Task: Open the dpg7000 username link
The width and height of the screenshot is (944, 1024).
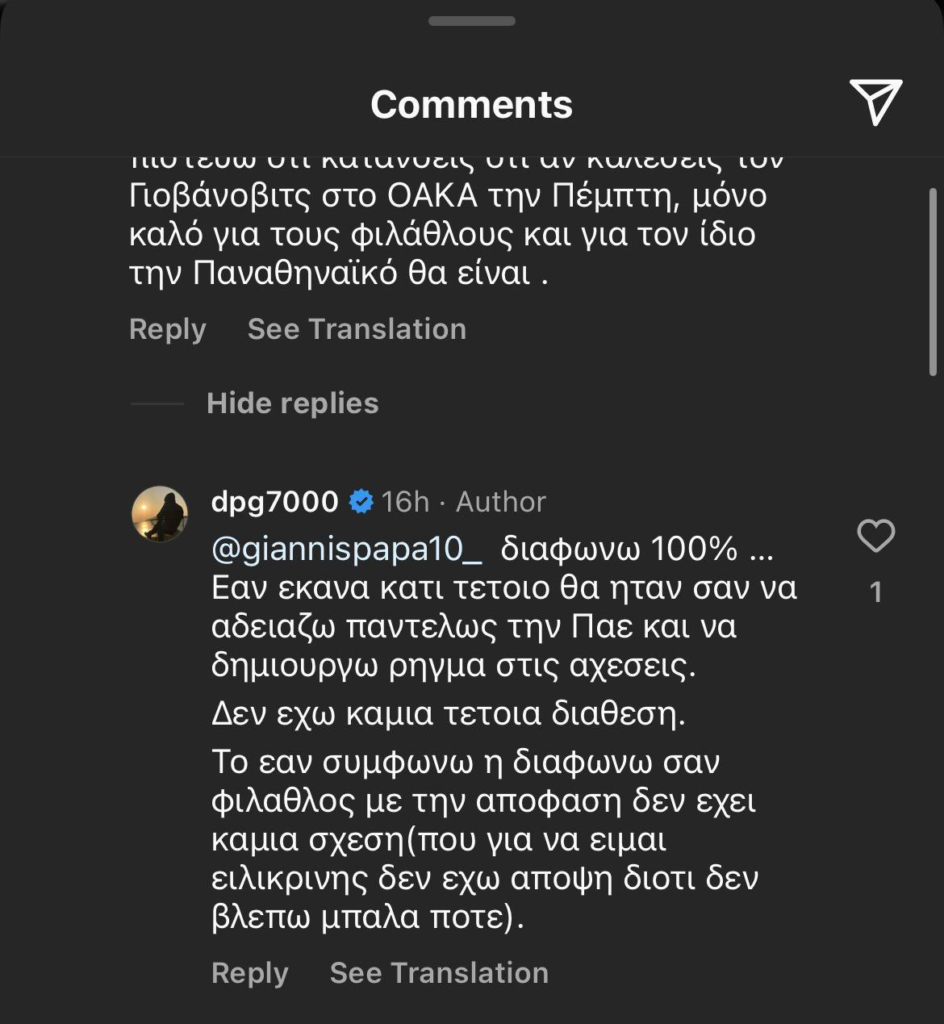Action: tap(274, 502)
